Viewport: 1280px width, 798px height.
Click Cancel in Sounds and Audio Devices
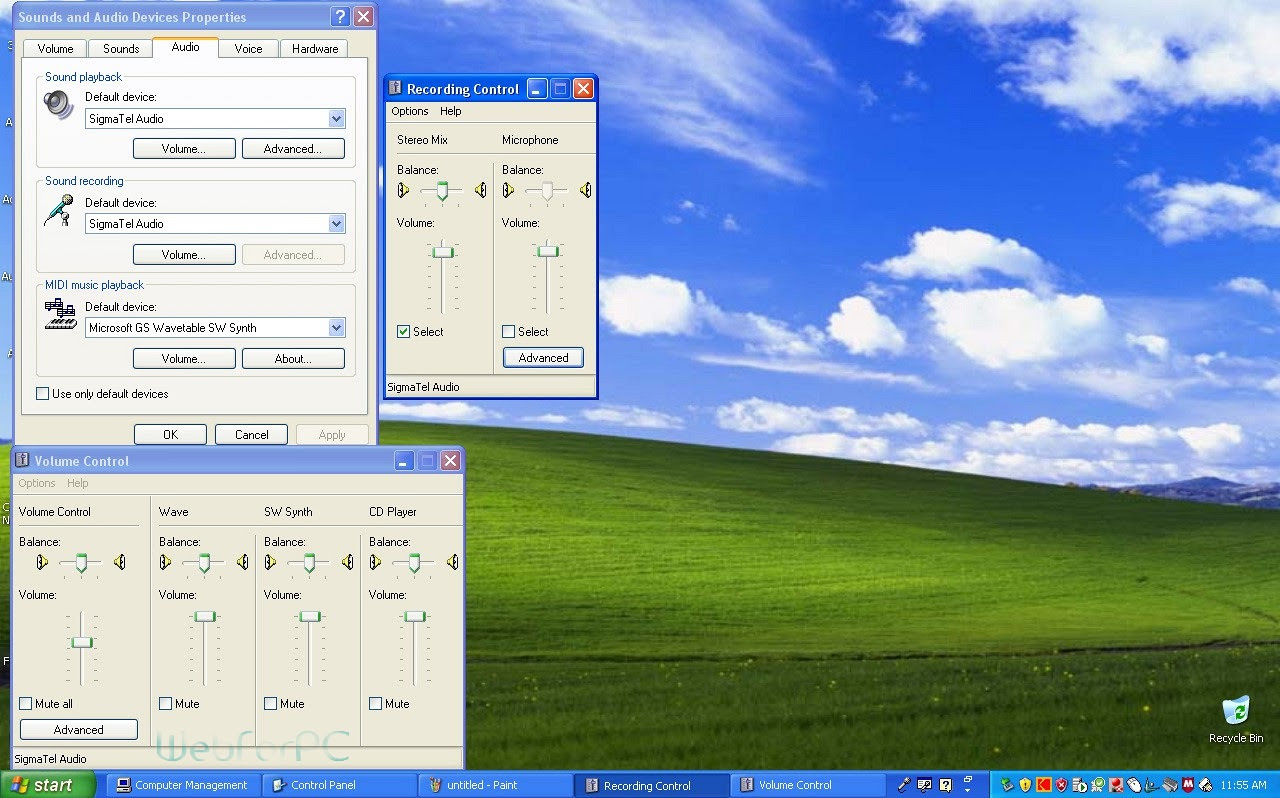[252, 435]
